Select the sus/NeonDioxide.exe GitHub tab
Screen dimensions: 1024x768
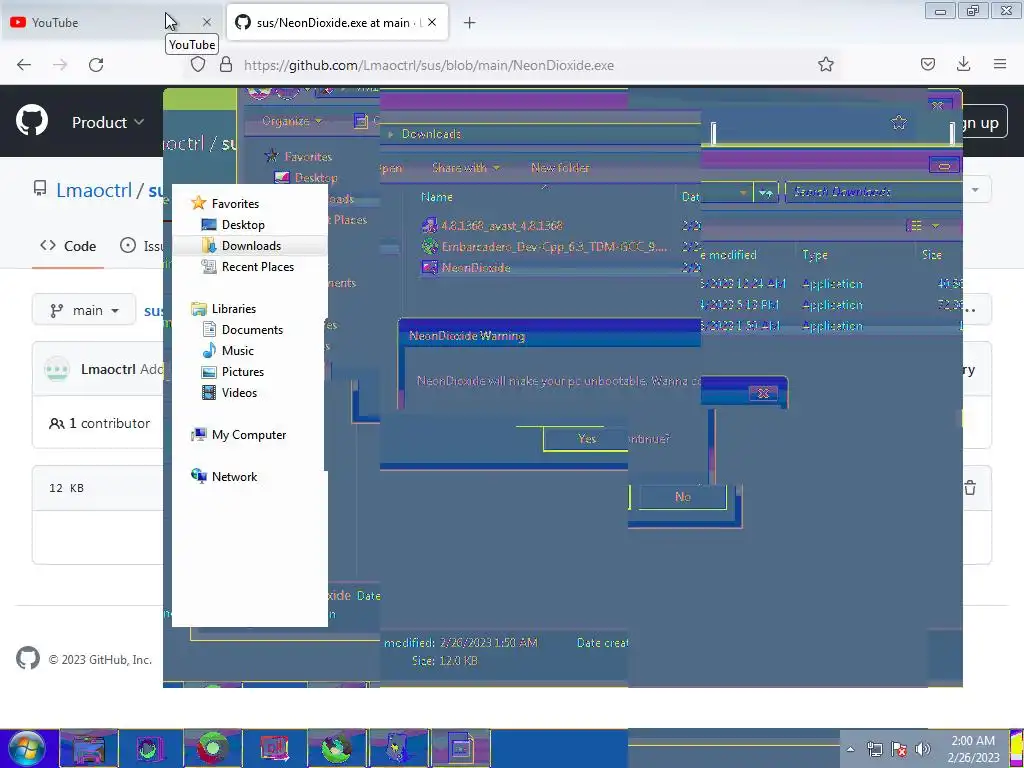[337, 22]
